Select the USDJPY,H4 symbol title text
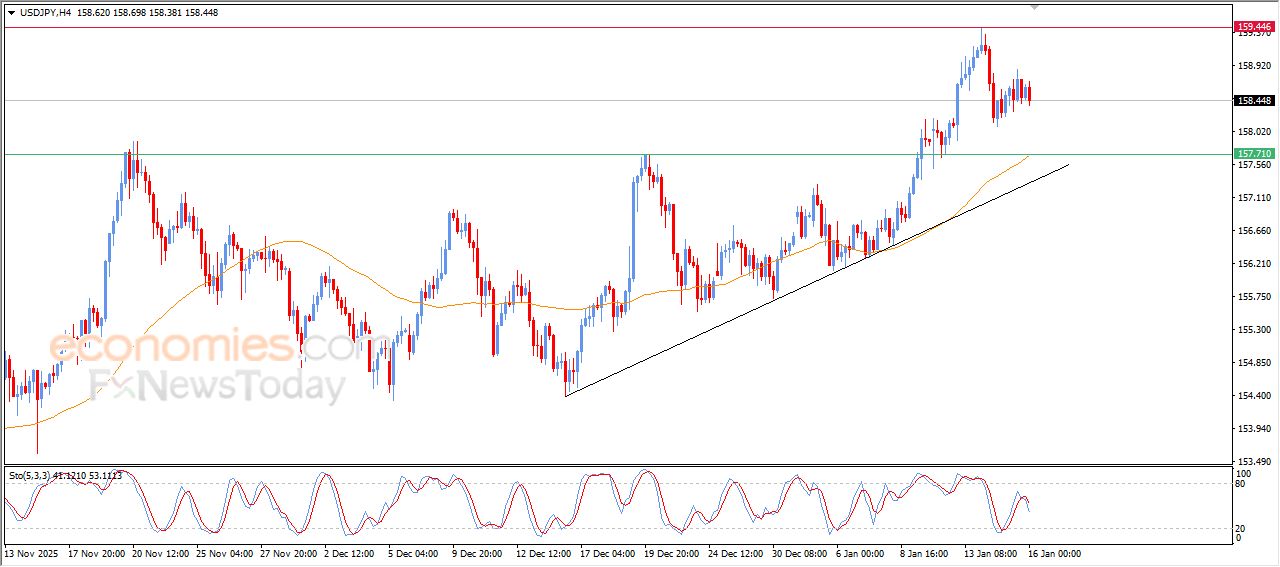 46,13
